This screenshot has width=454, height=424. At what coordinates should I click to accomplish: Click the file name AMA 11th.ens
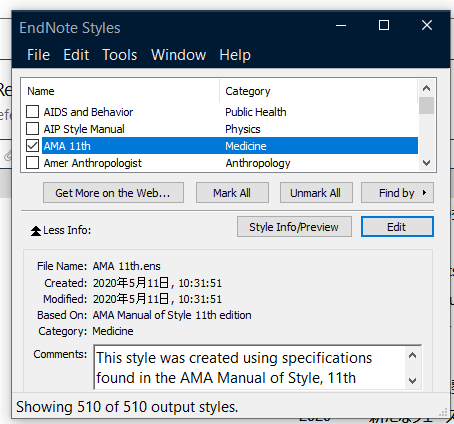click(x=126, y=266)
